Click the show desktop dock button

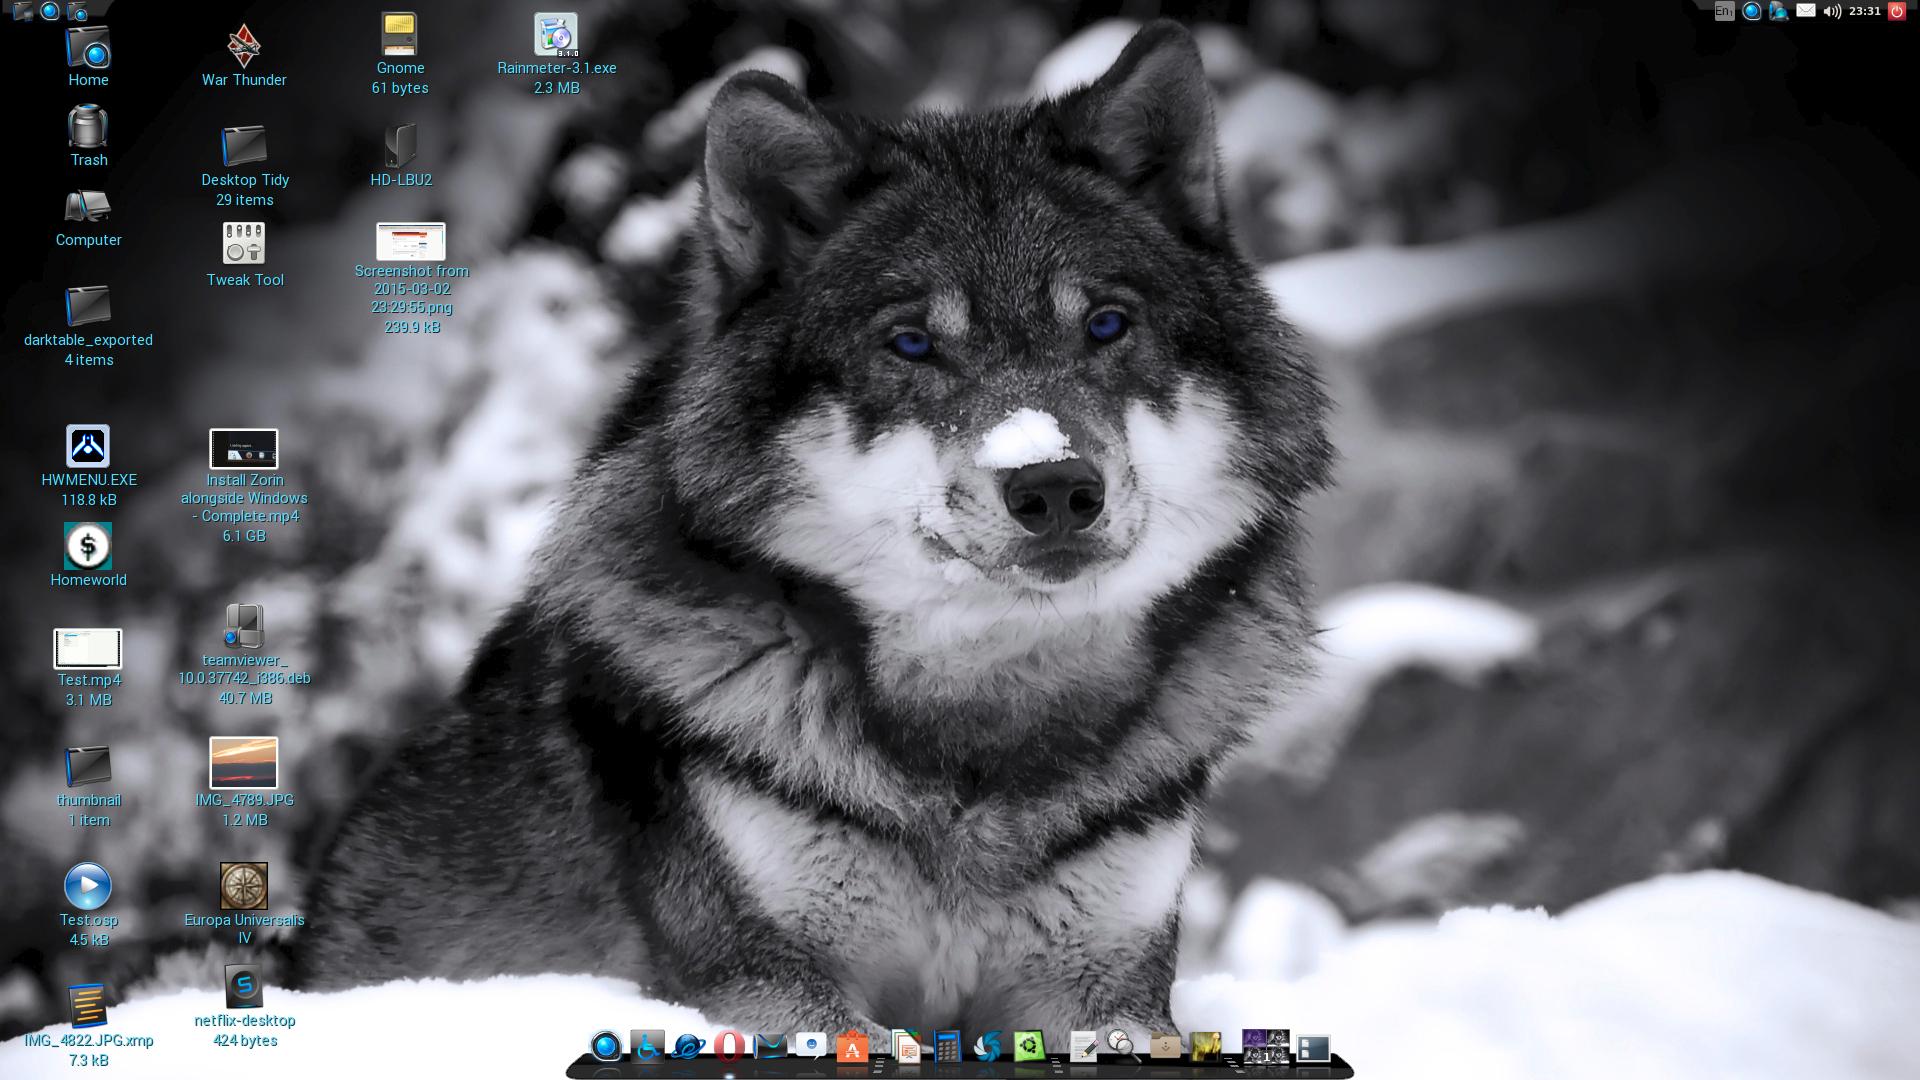coord(1313,1047)
